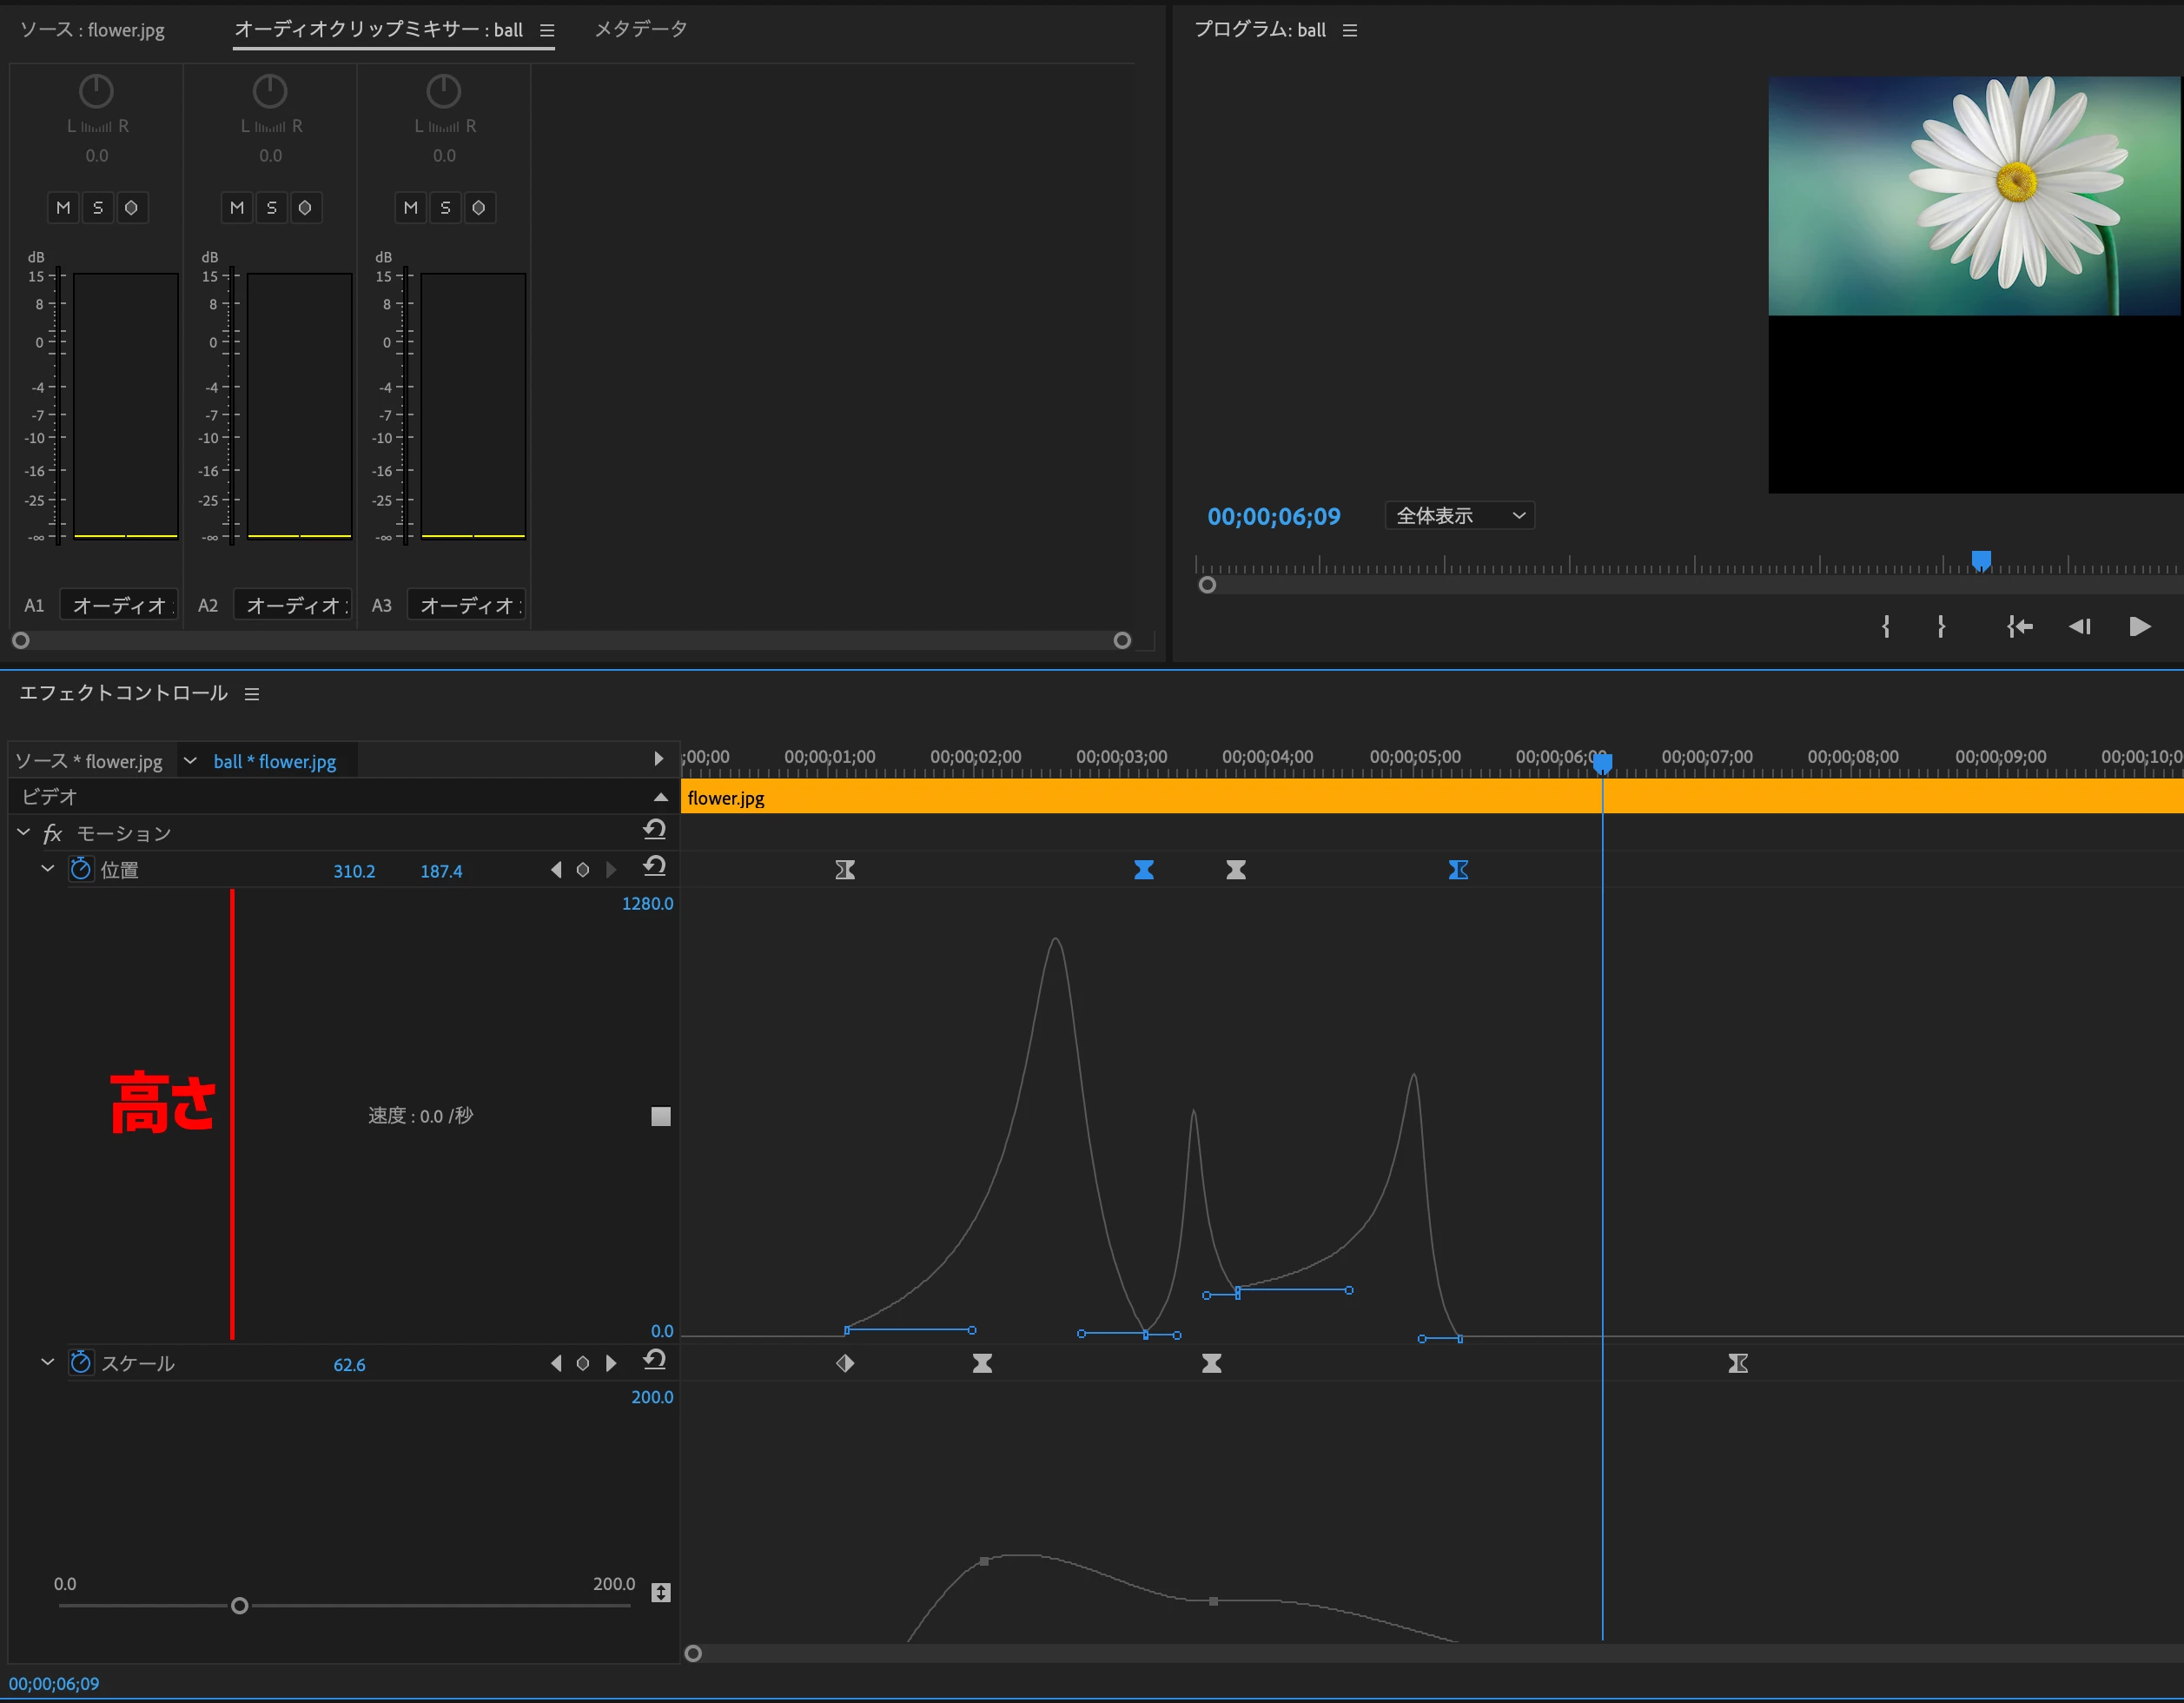
Task: Click the ソース * flower.jpg master clip label
Action: pos(89,762)
